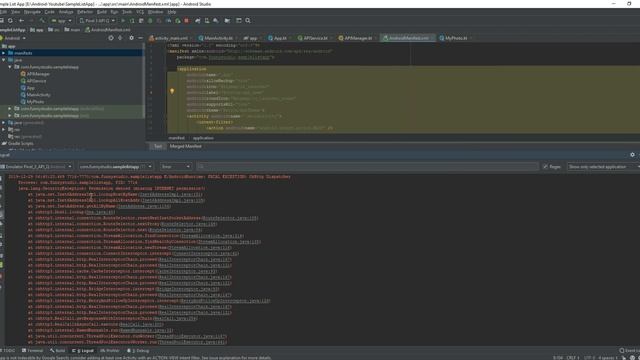The image size is (640, 360).
Task: Click the SDK Manager toolbar icon
Action: tap(216, 20)
